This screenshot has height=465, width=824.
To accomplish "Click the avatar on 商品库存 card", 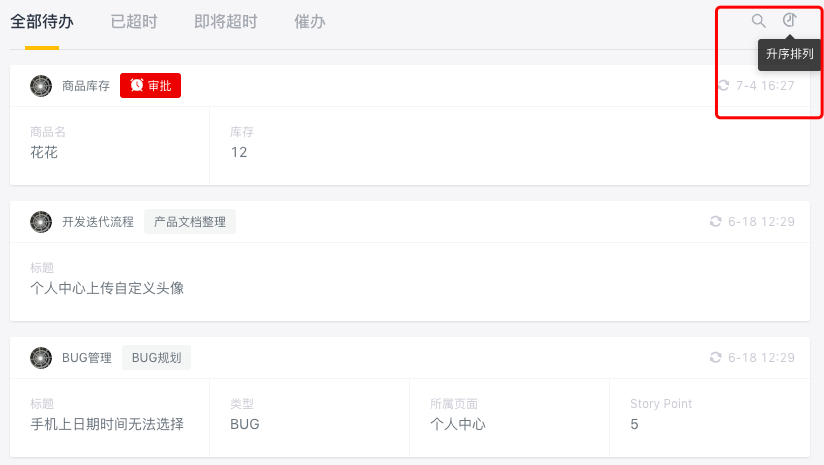I will point(41,86).
